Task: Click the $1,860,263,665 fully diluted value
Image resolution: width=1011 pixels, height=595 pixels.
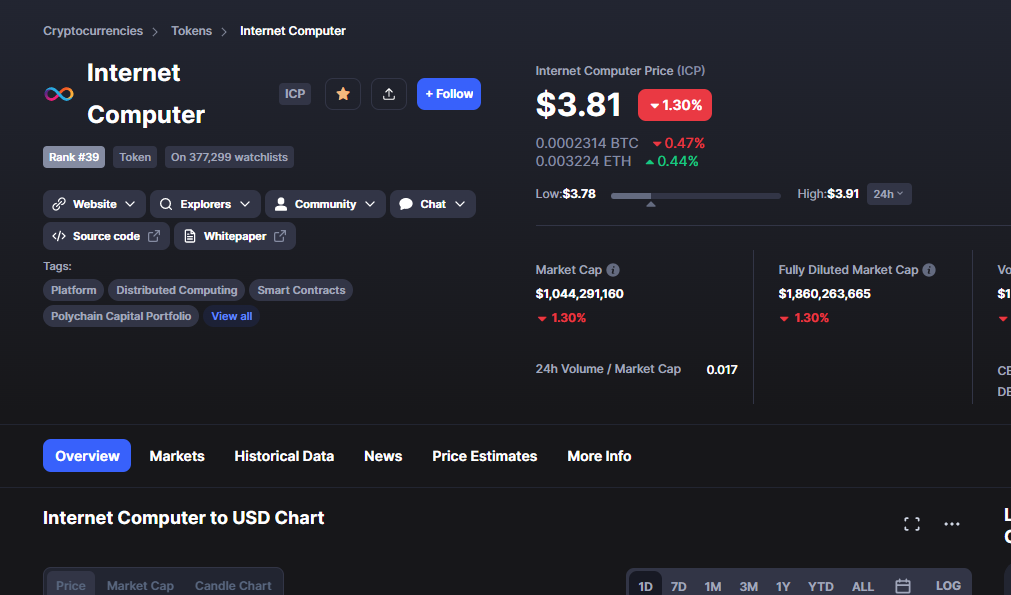Action: [x=825, y=294]
